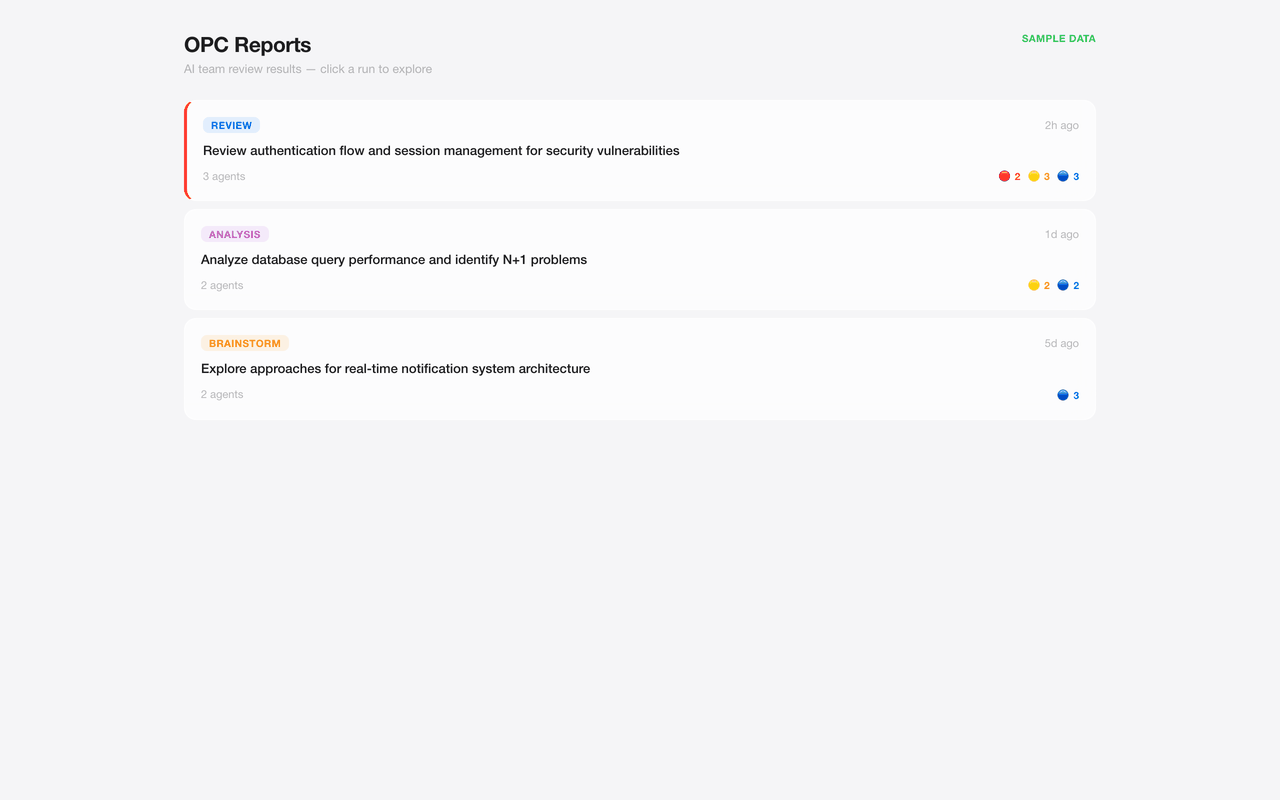This screenshot has height=800, width=1280.
Task: Click the "2 agents" label on the brainstorm run
Action: (222, 394)
